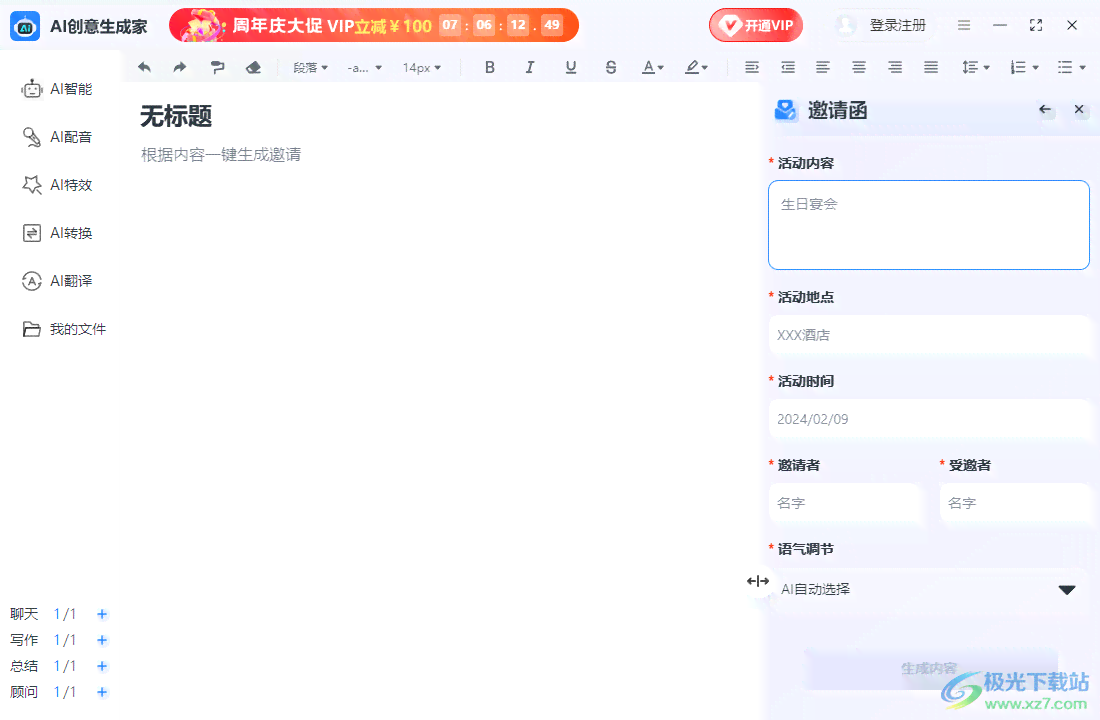Toggle italic formatting
Screen dimensions: 1100x720
tap(530, 67)
